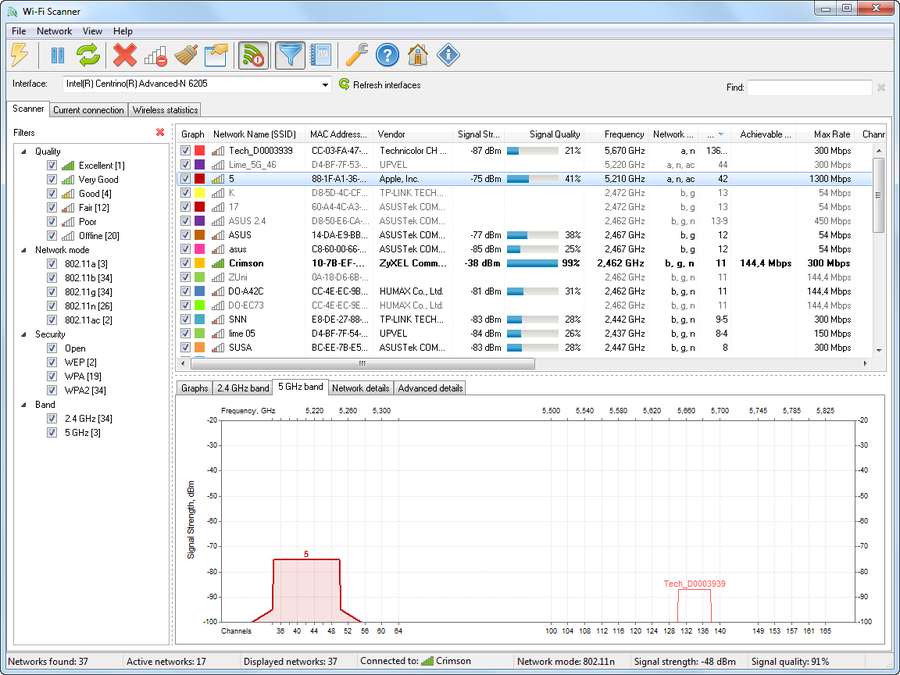Toggle the filter funnel icon
The height and width of the screenshot is (675, 900).
pyautogui.click(x=290, y=56)
